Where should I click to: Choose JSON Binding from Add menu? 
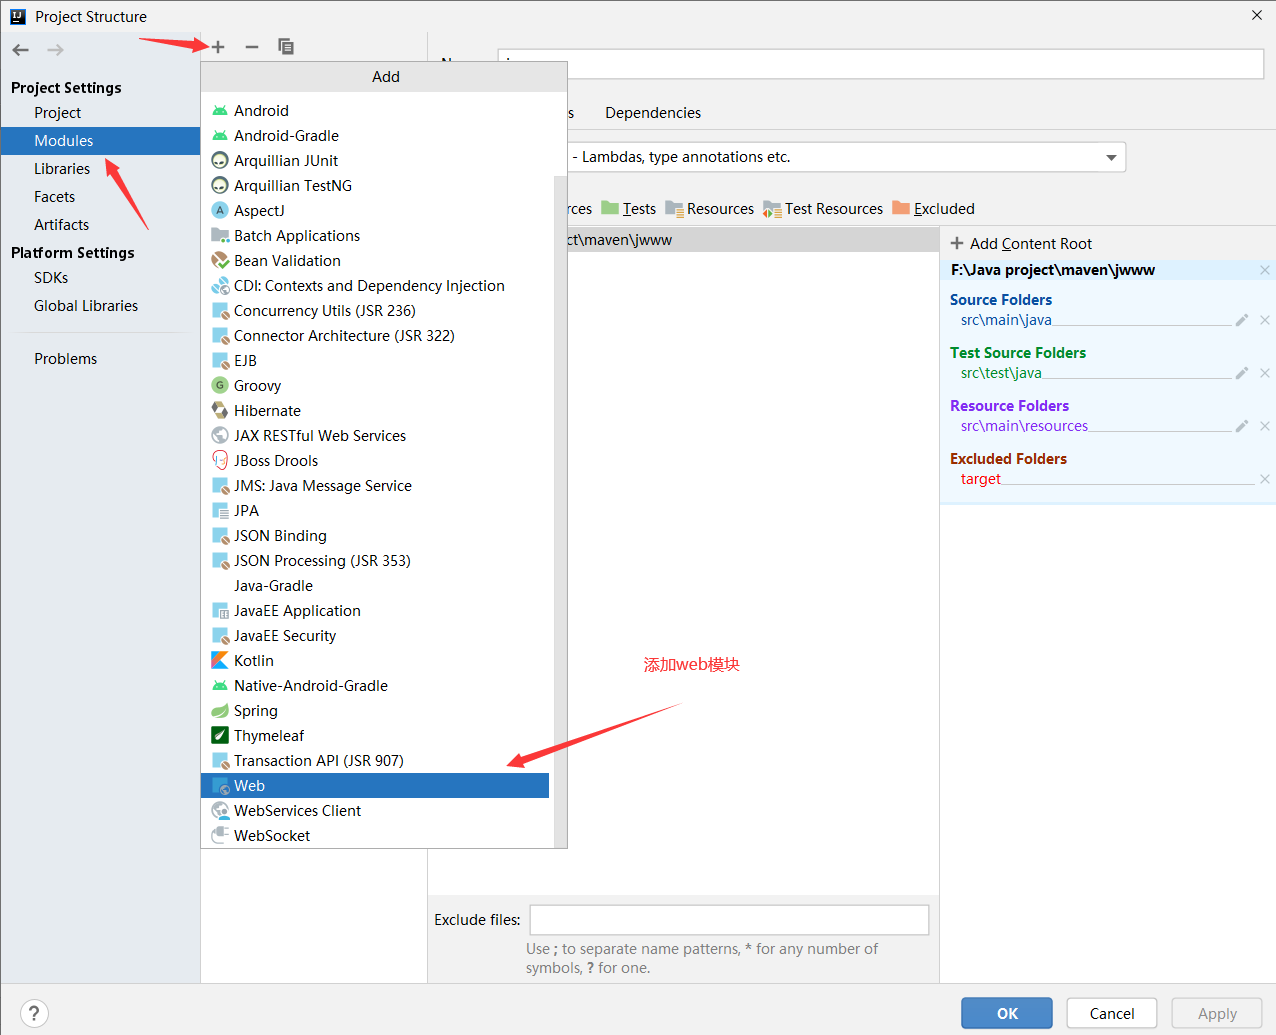tap(375, 536)
